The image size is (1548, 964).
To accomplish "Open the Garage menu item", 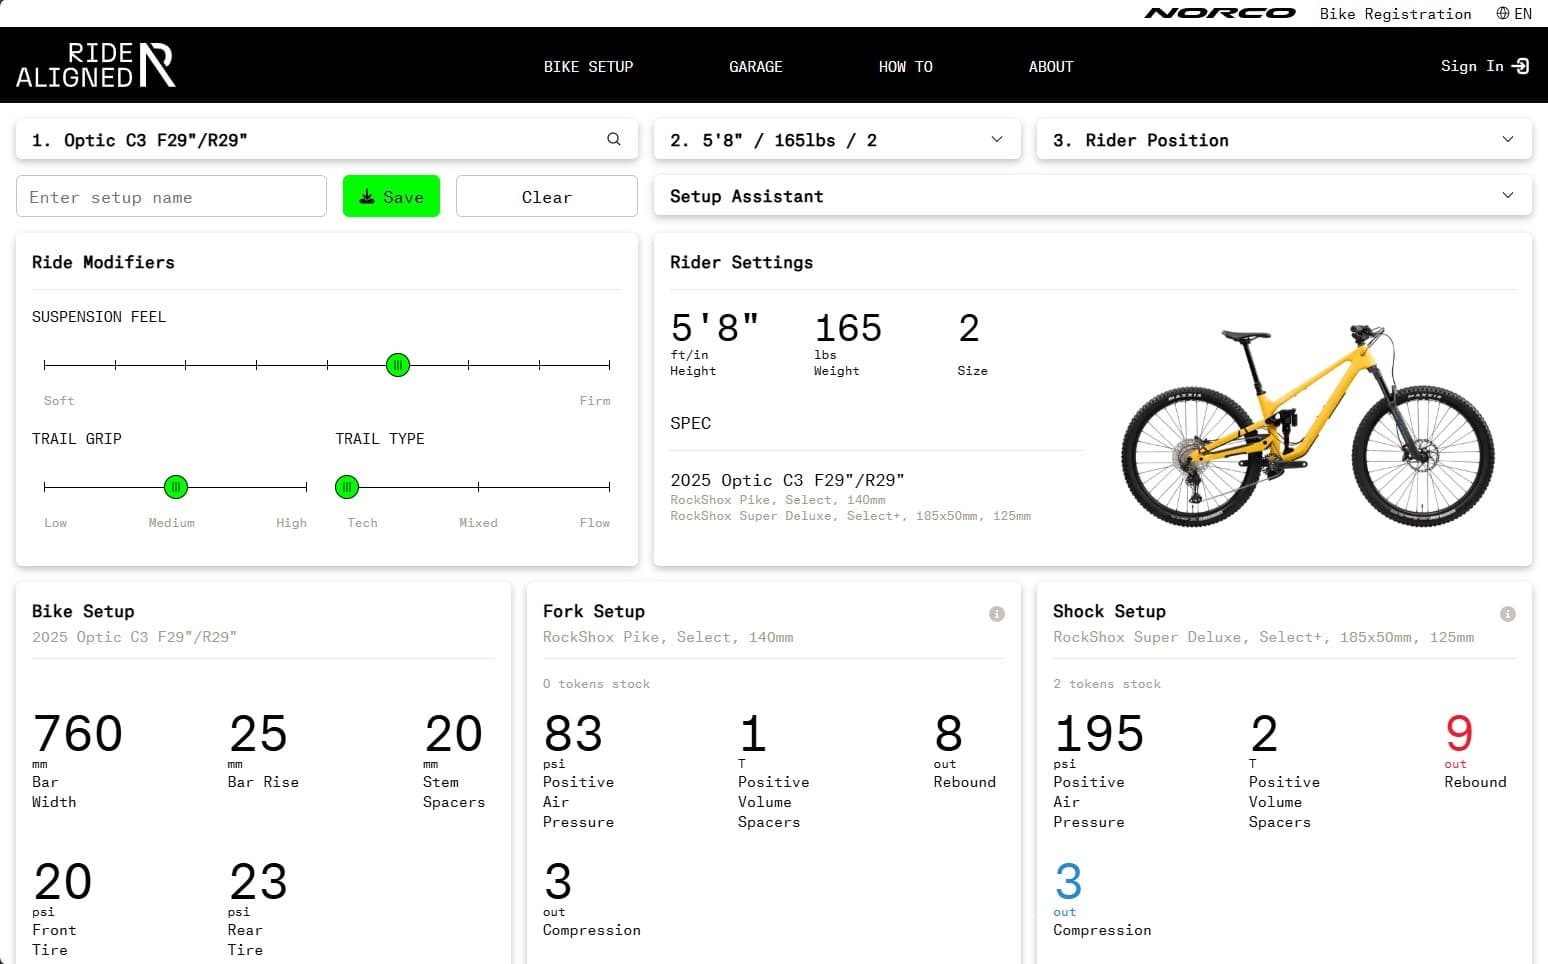I will (x=755, y=66).
